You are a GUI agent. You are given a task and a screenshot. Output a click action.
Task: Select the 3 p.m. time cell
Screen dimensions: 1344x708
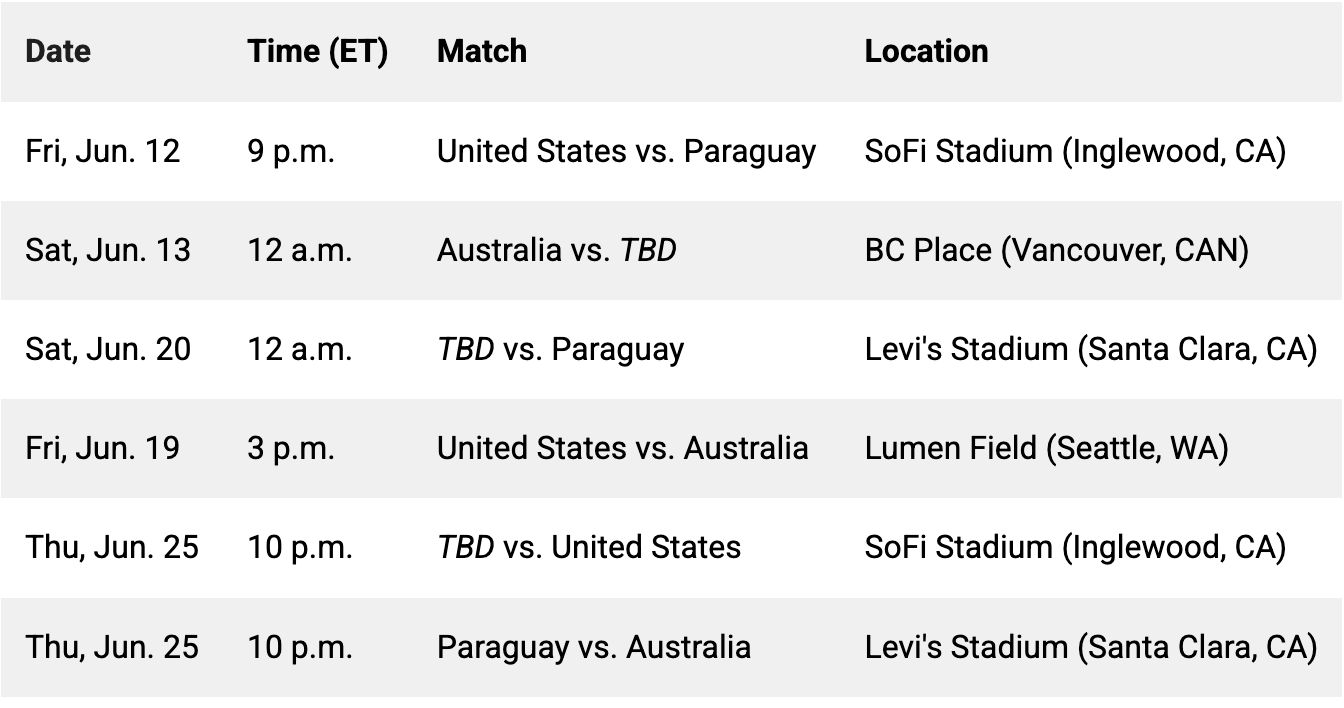click(x=291, y=448)
